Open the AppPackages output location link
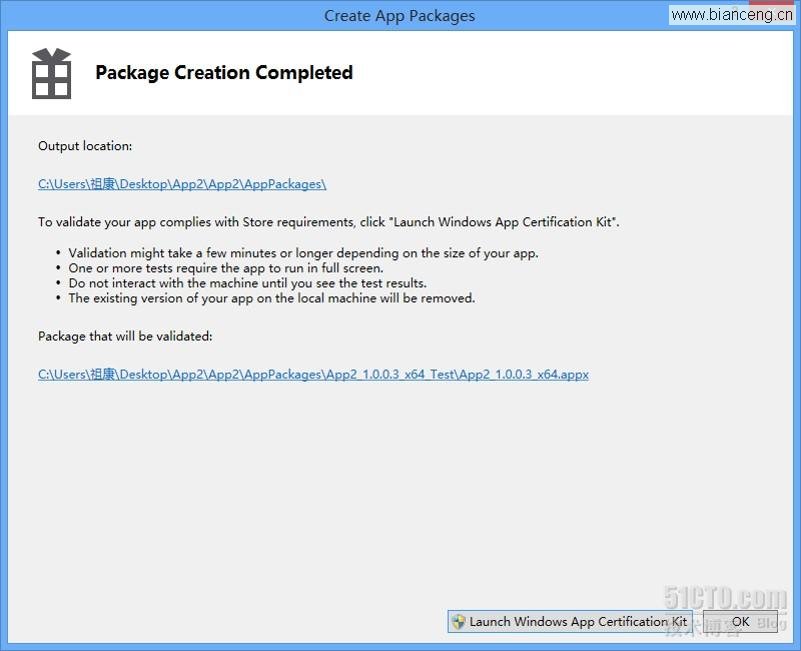Viewport: 801px width, 651px height. tap(182, 184)
